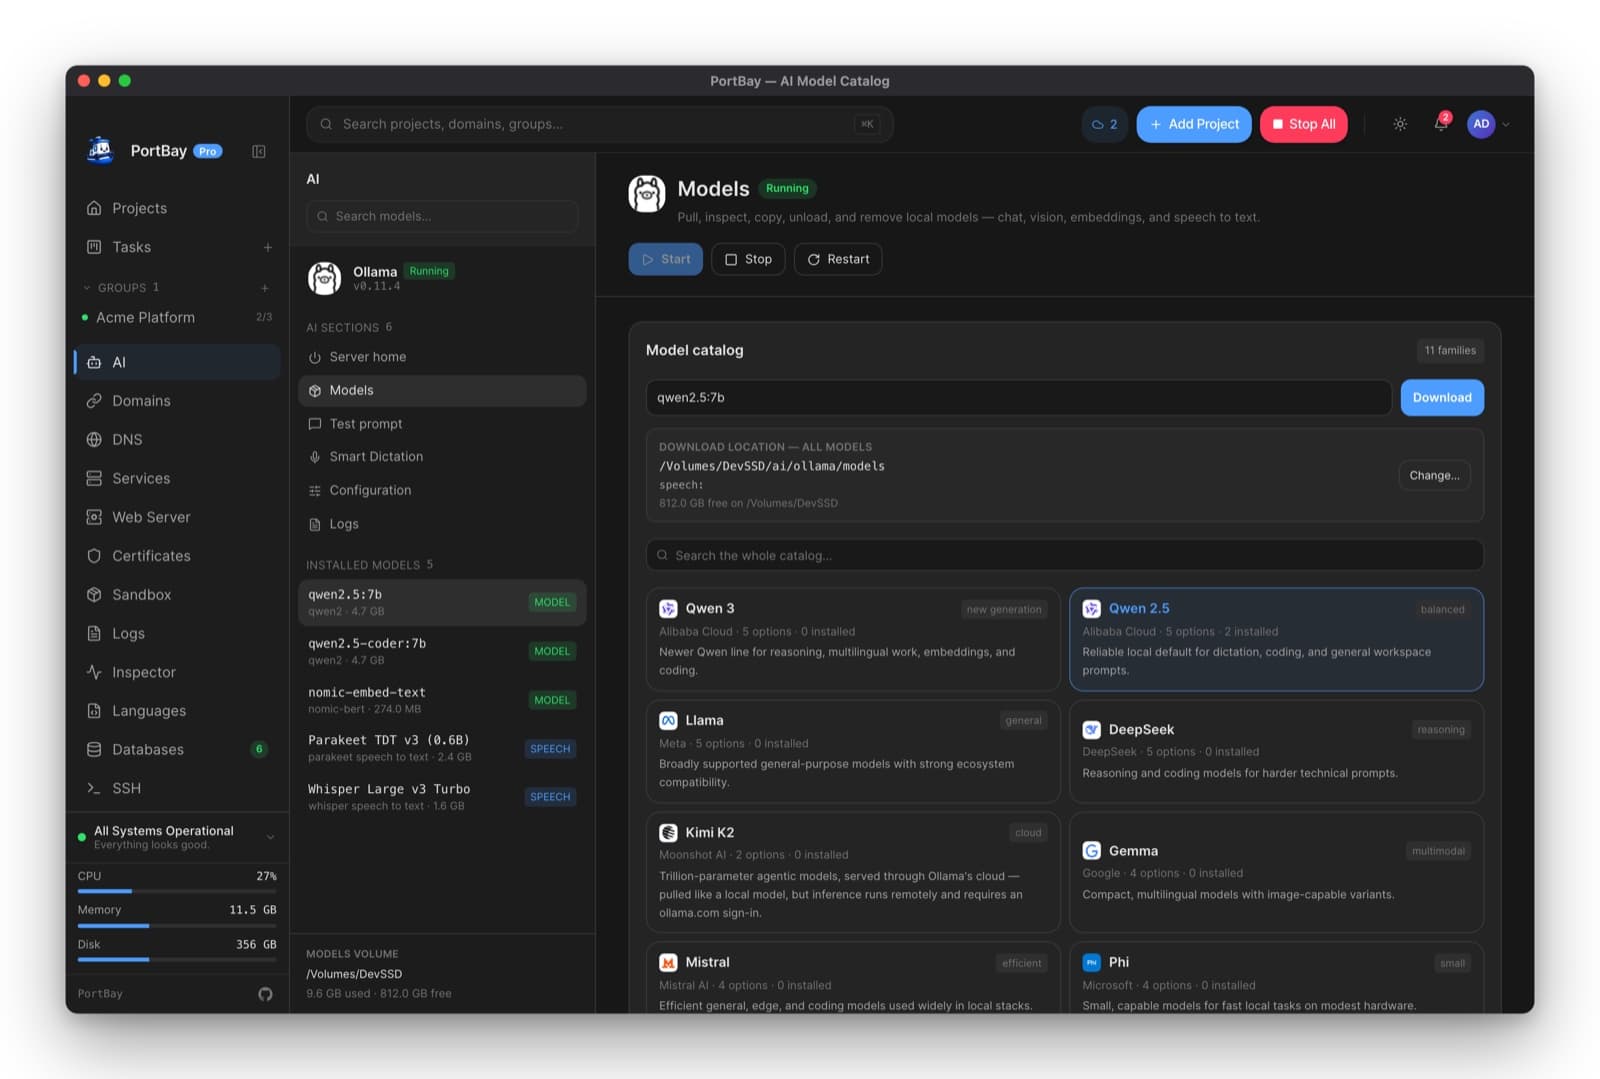This screenshot has width=1600, height=1079.
Task: Open Databases section
Action: tap(176, 749)
